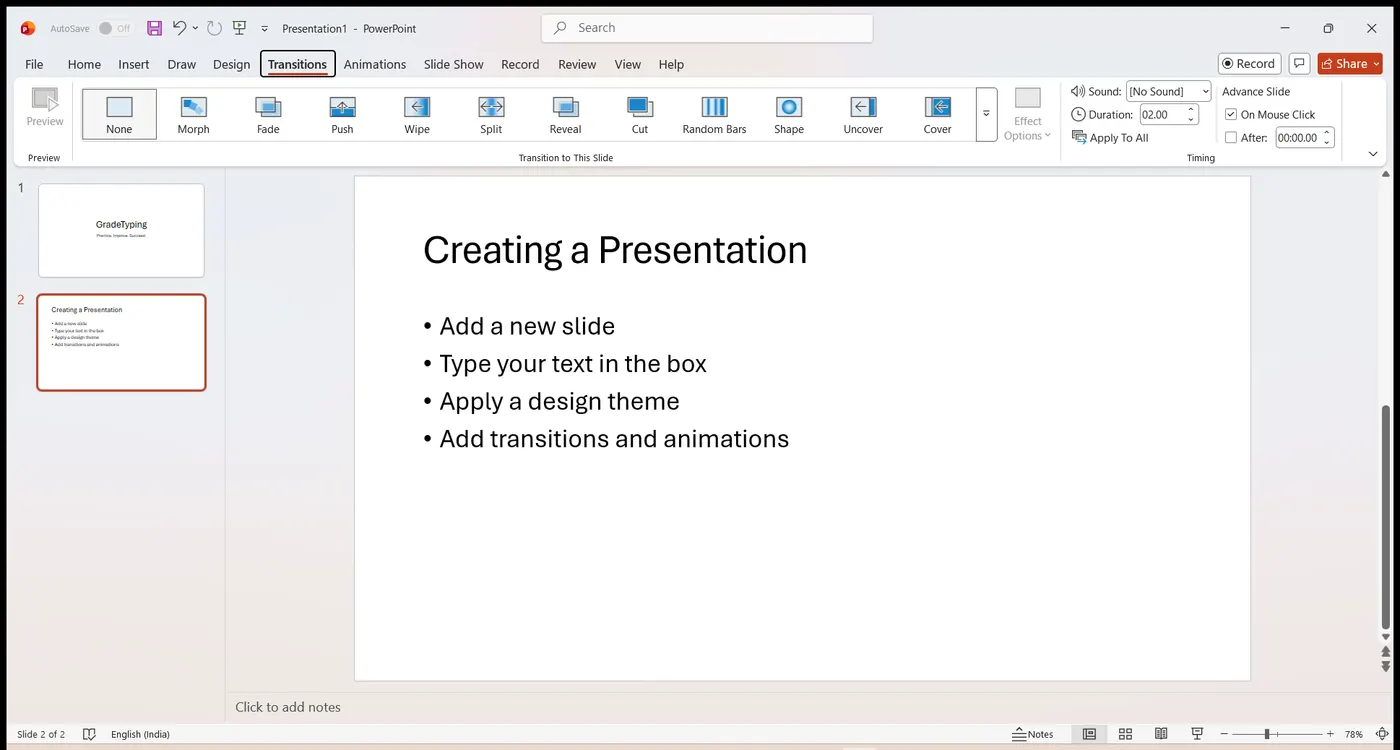Expand the transitions gallery
The width and height of the screenshot is (1400, 750).
pyautogui.click(x=986, y=114)
